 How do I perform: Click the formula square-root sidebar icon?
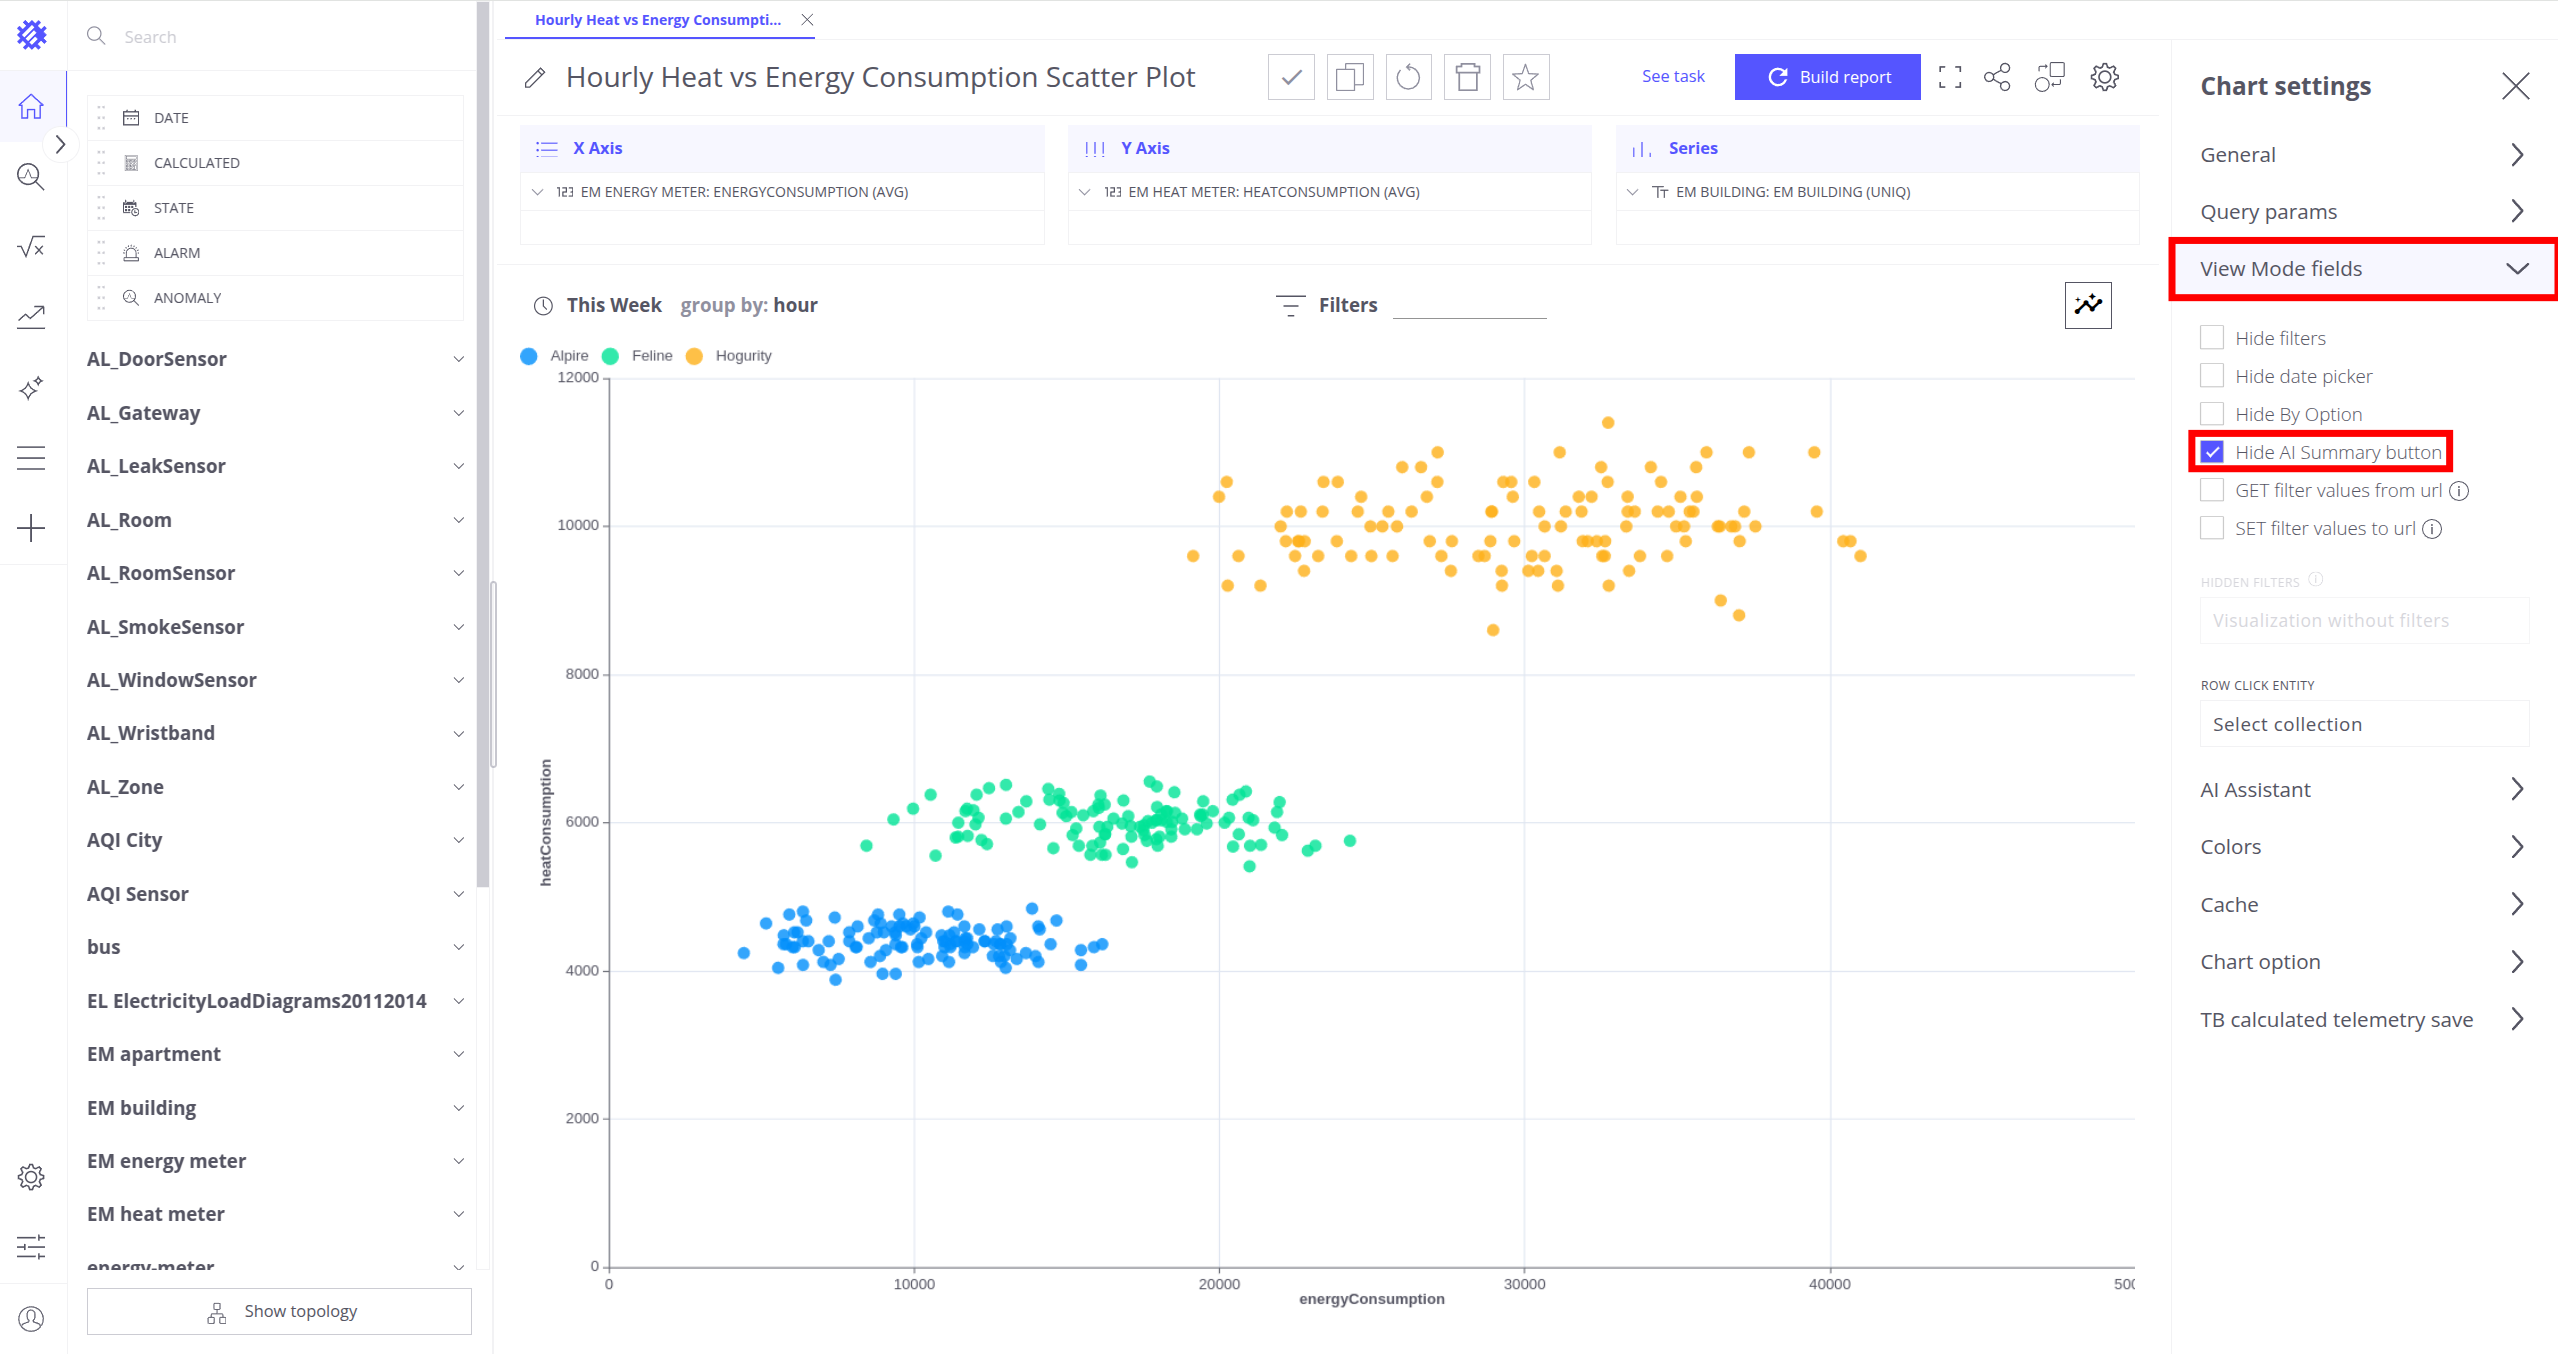point(31,246)
